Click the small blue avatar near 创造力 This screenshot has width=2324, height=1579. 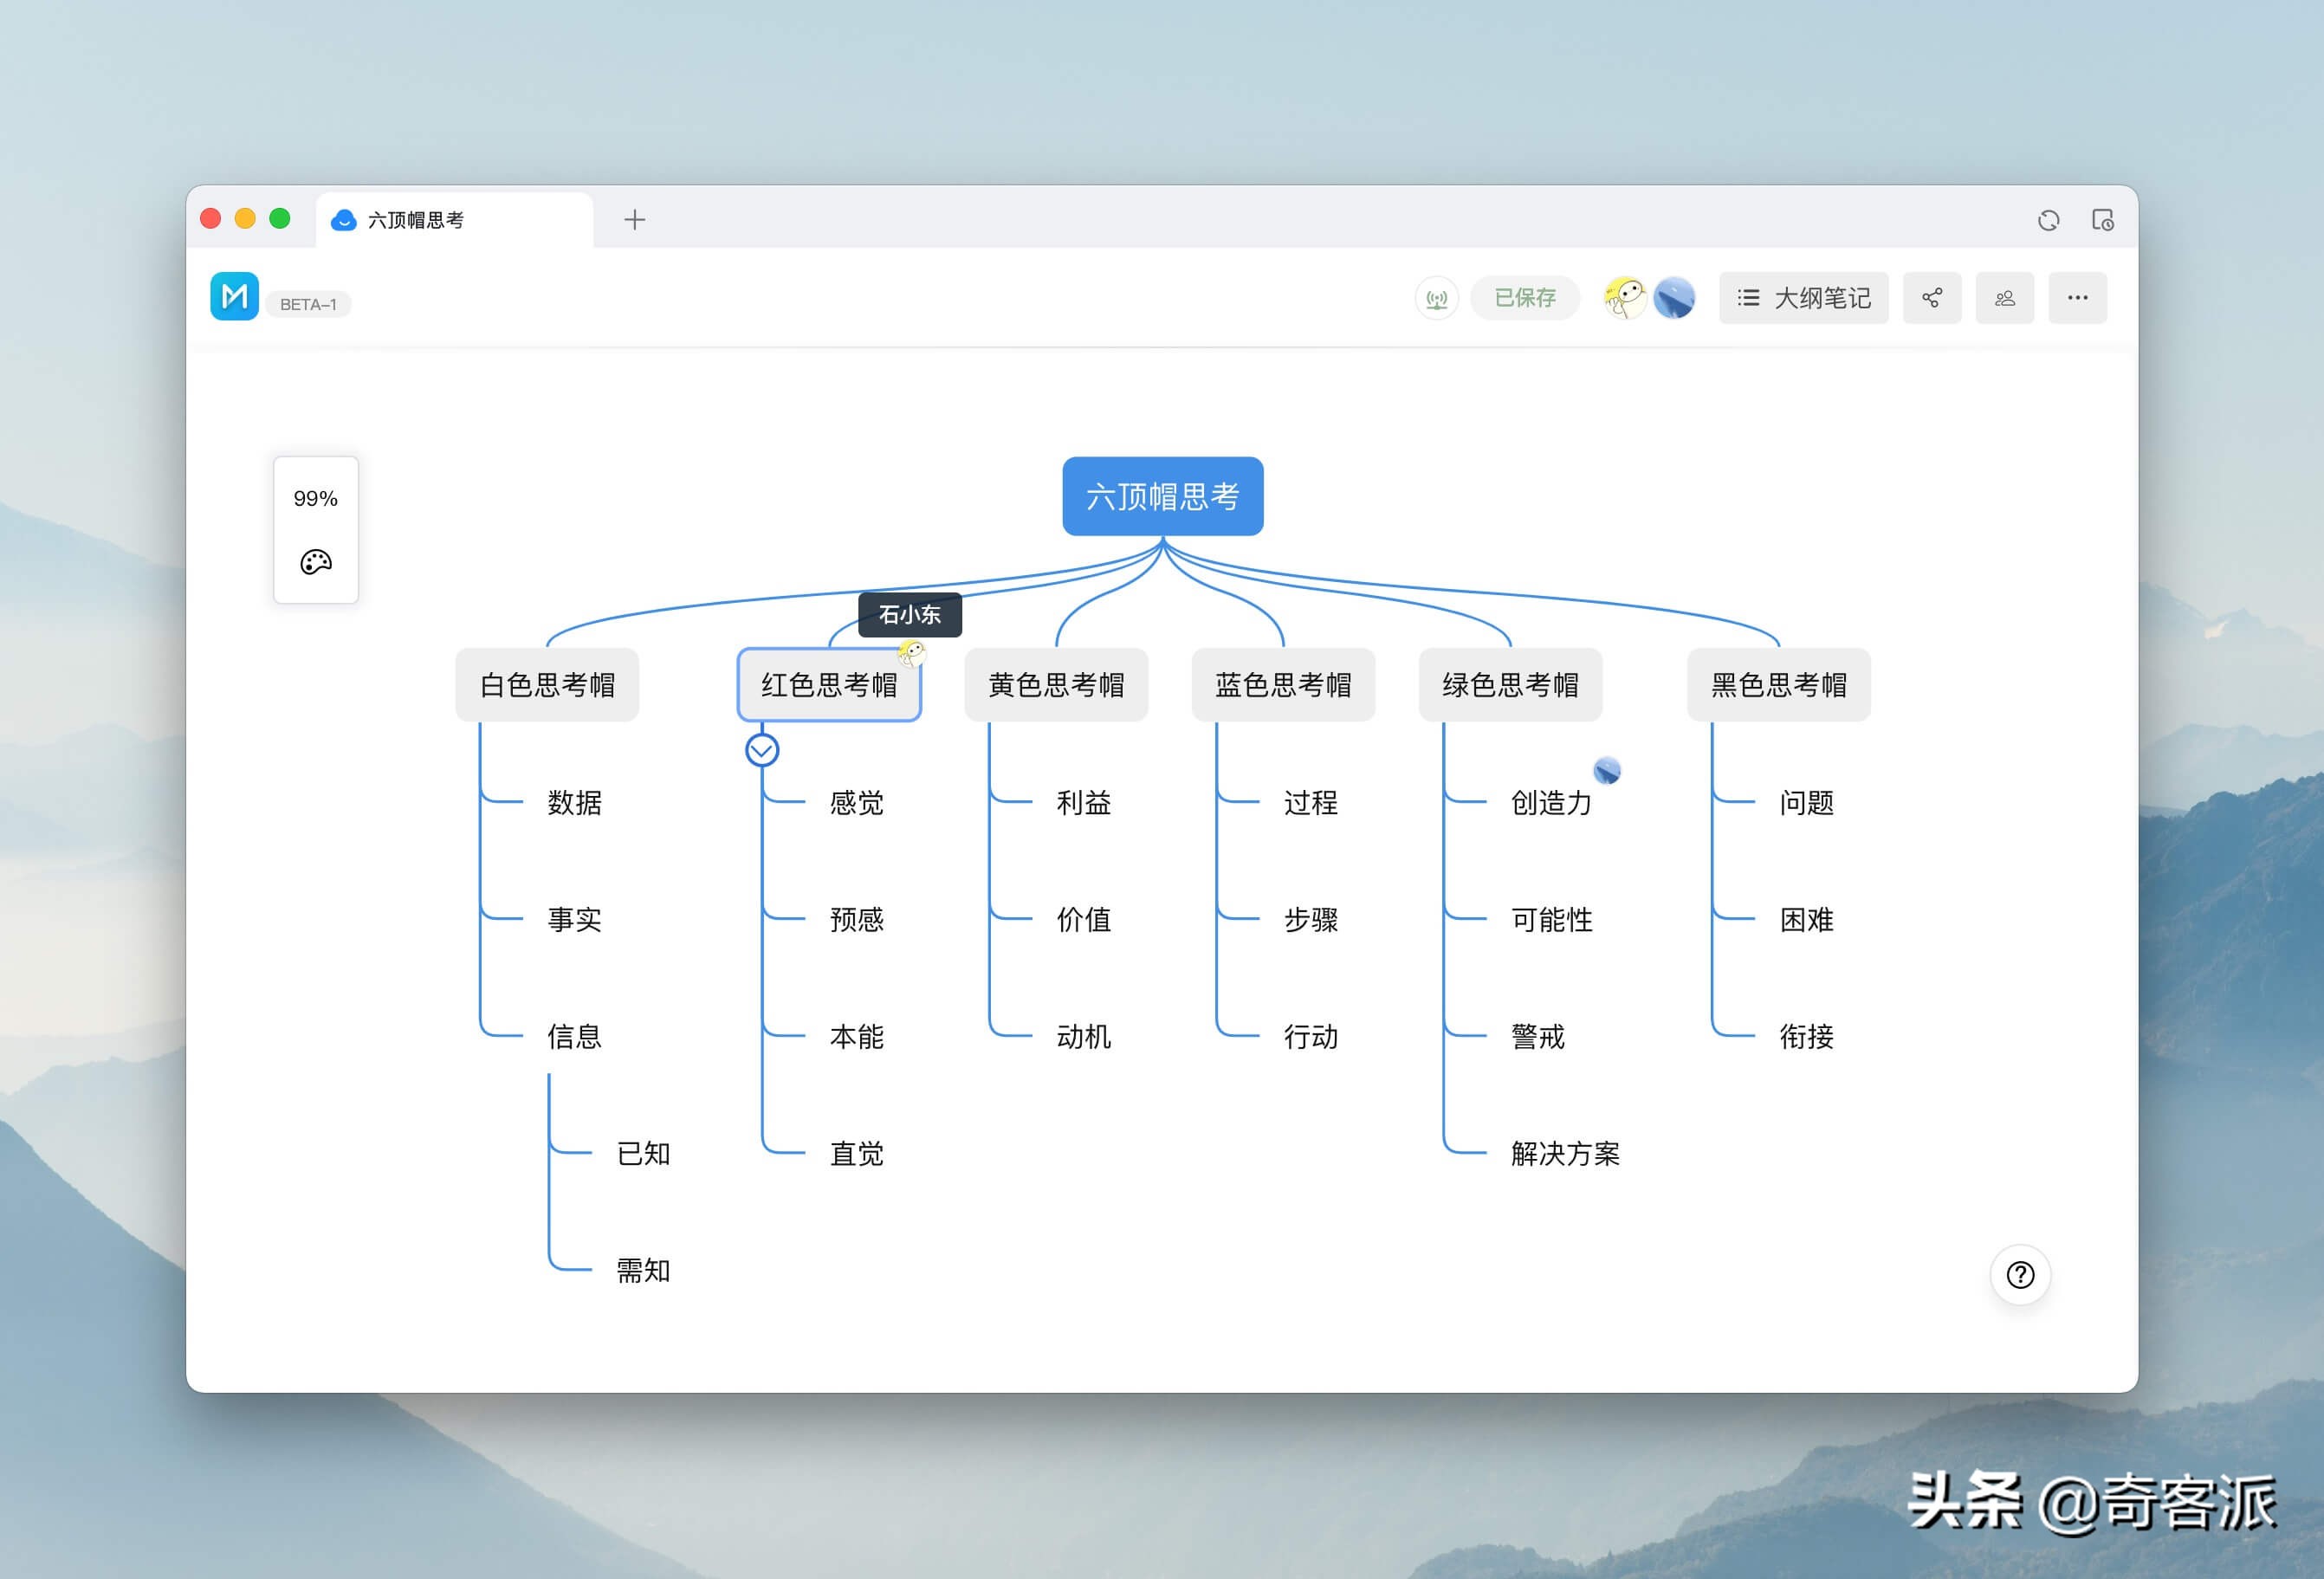(1606, 770)
